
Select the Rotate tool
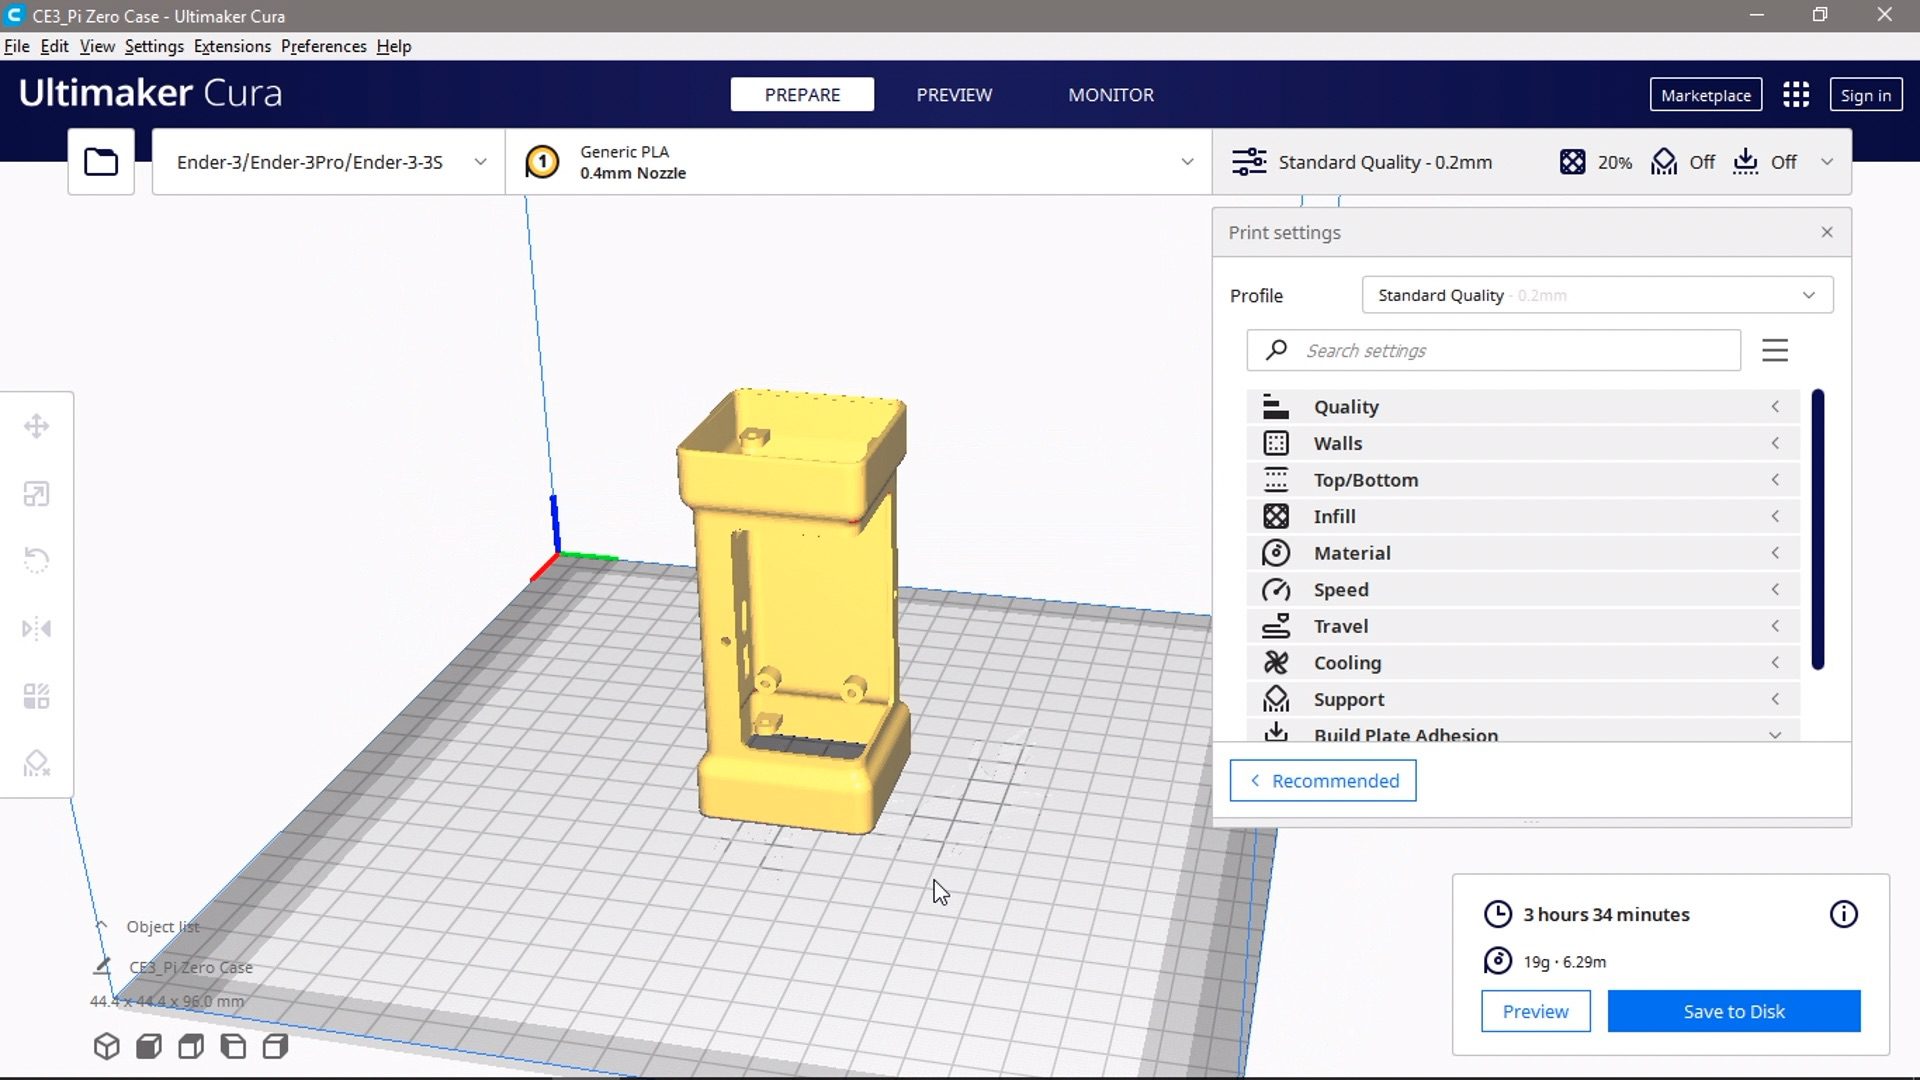tap(37, 560)
